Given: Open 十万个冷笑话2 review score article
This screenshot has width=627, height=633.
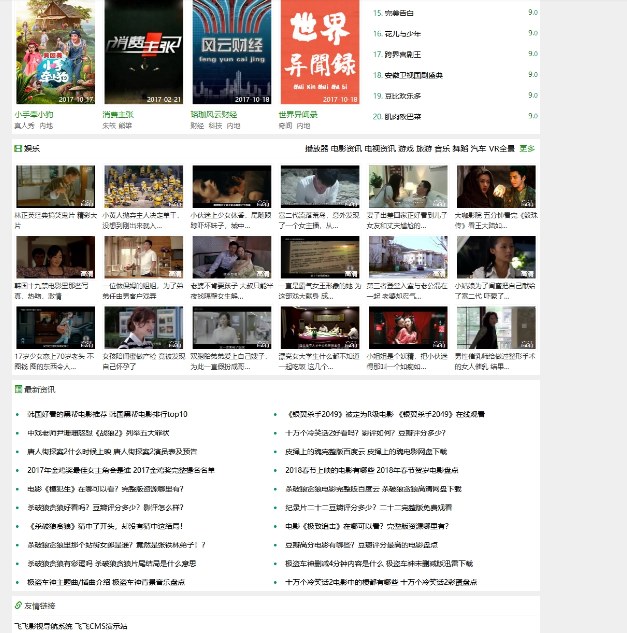Looking at the screenshot, I should point(365,433).
